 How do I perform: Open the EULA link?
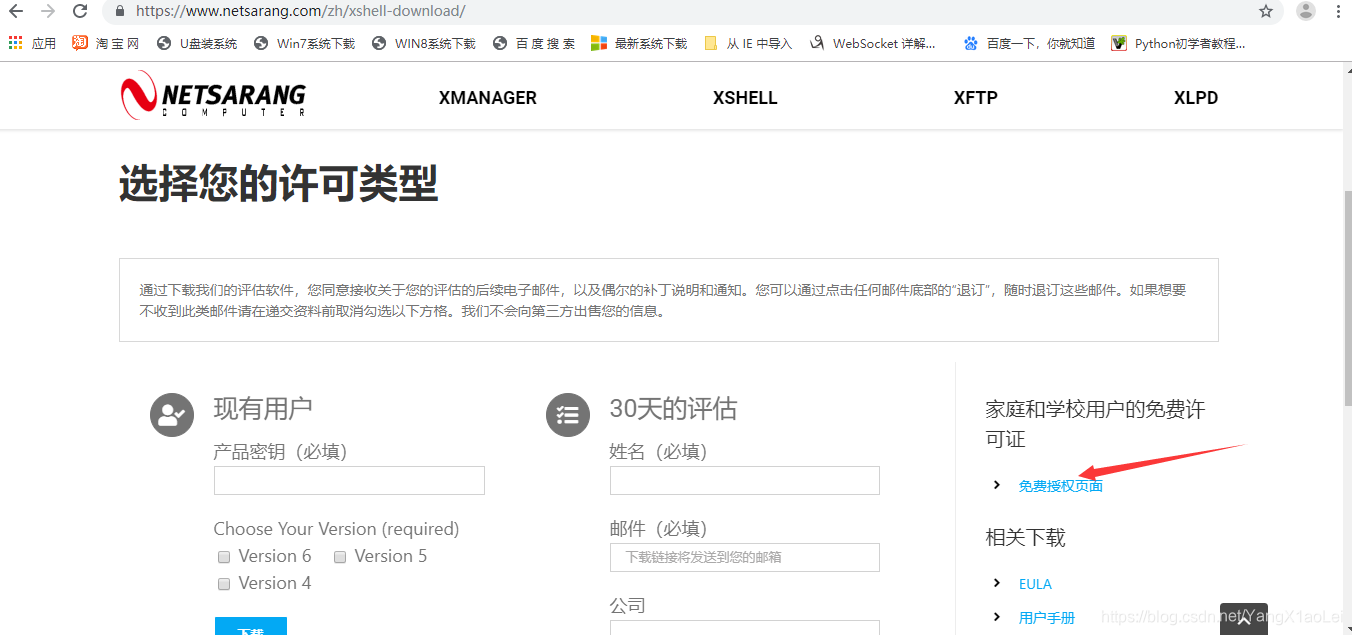pyautogui.click(x=1035, y=584)
